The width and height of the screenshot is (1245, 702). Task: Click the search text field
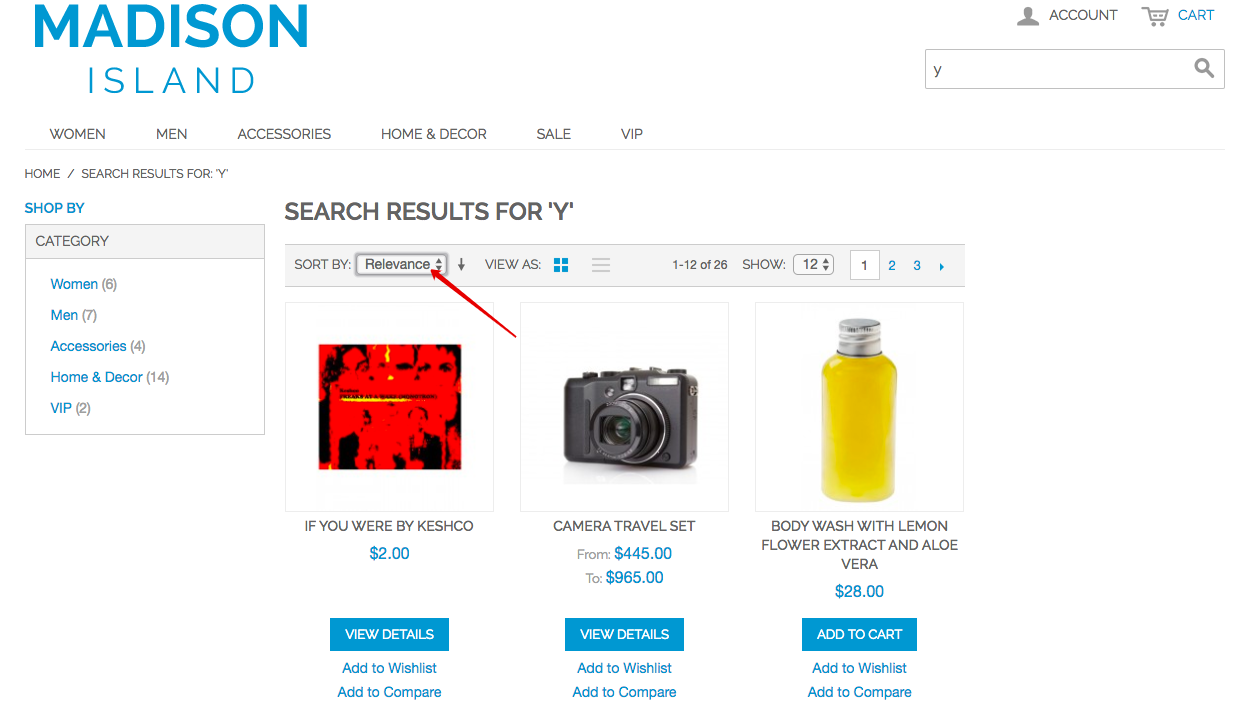(1060, 69)
